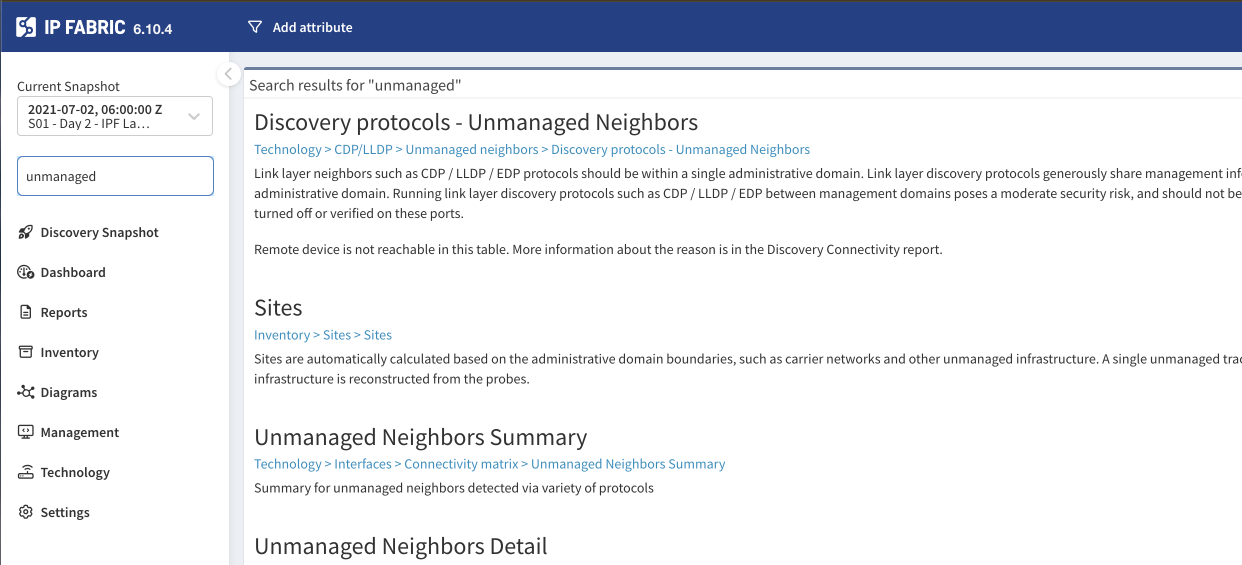Image resolution: width=1242 pixels, height=565 pixels.
Task: Open the Technology menu label
Action: pos(75,472)
